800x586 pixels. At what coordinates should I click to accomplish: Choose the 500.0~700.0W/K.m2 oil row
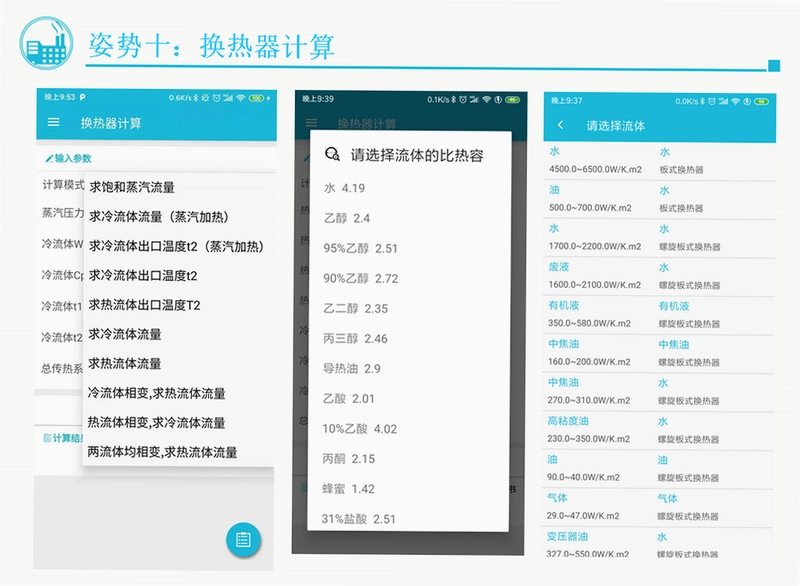click(x=660, y=200)
